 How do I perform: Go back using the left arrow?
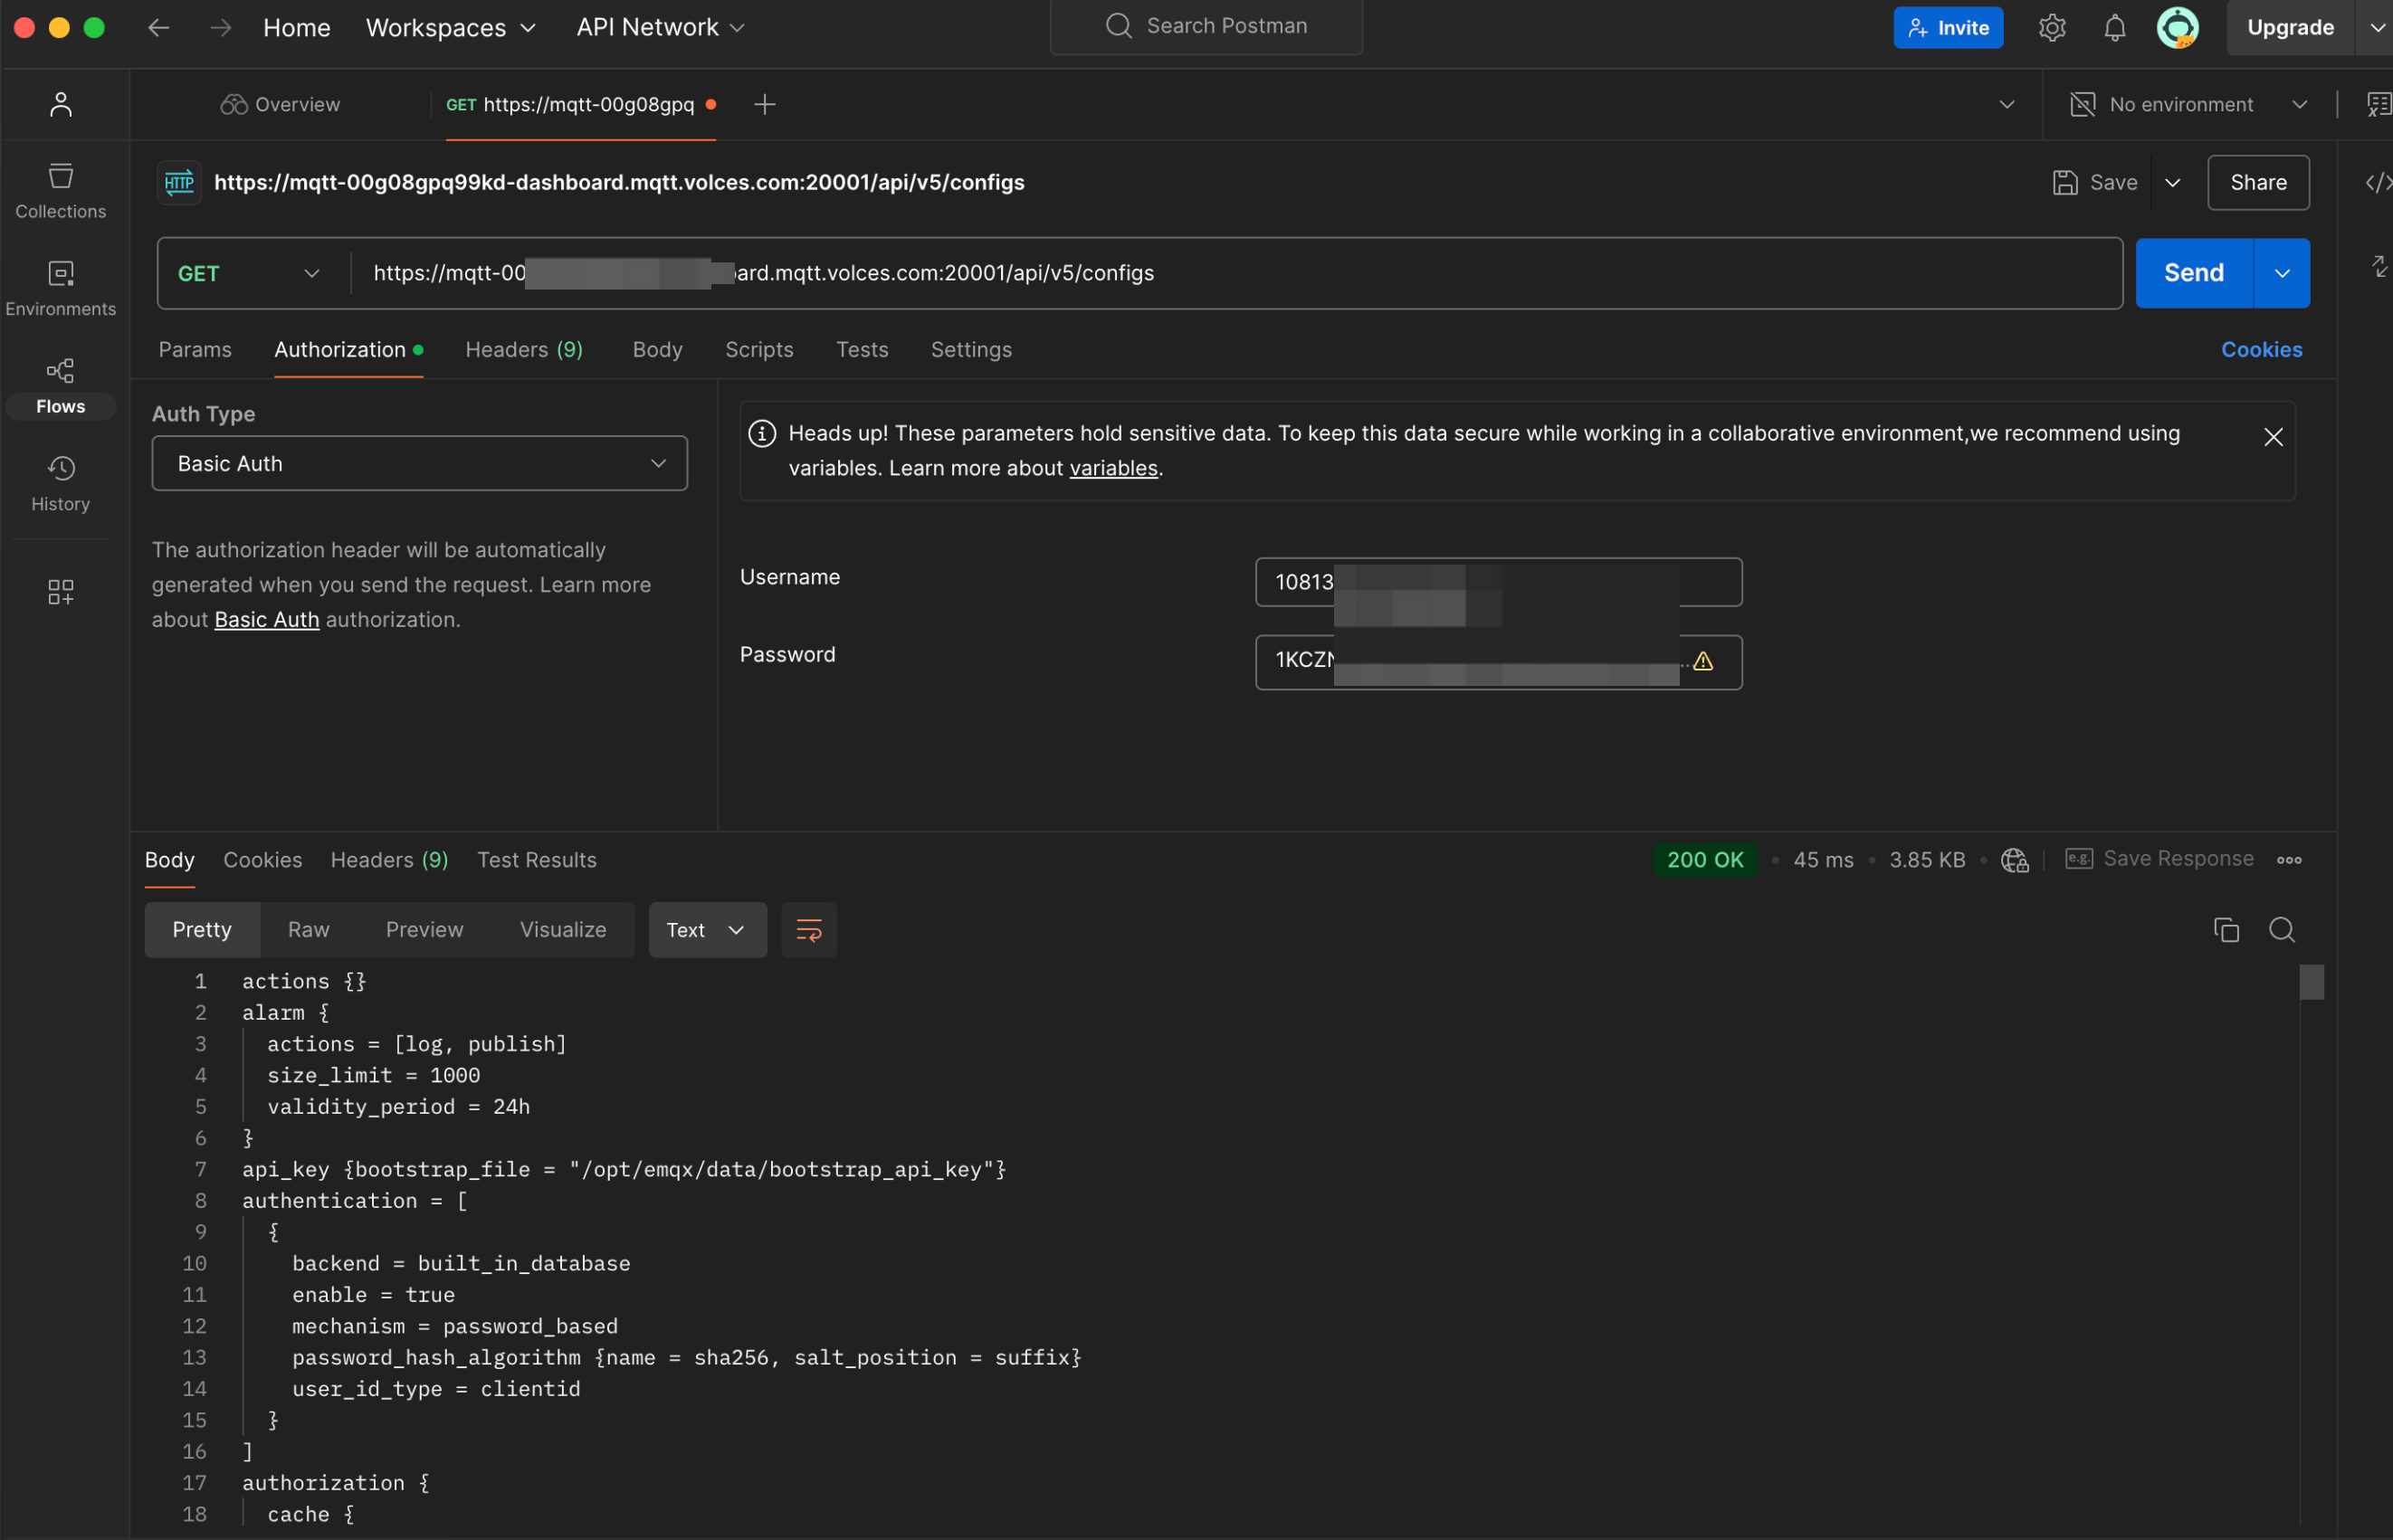pos(158,27)
